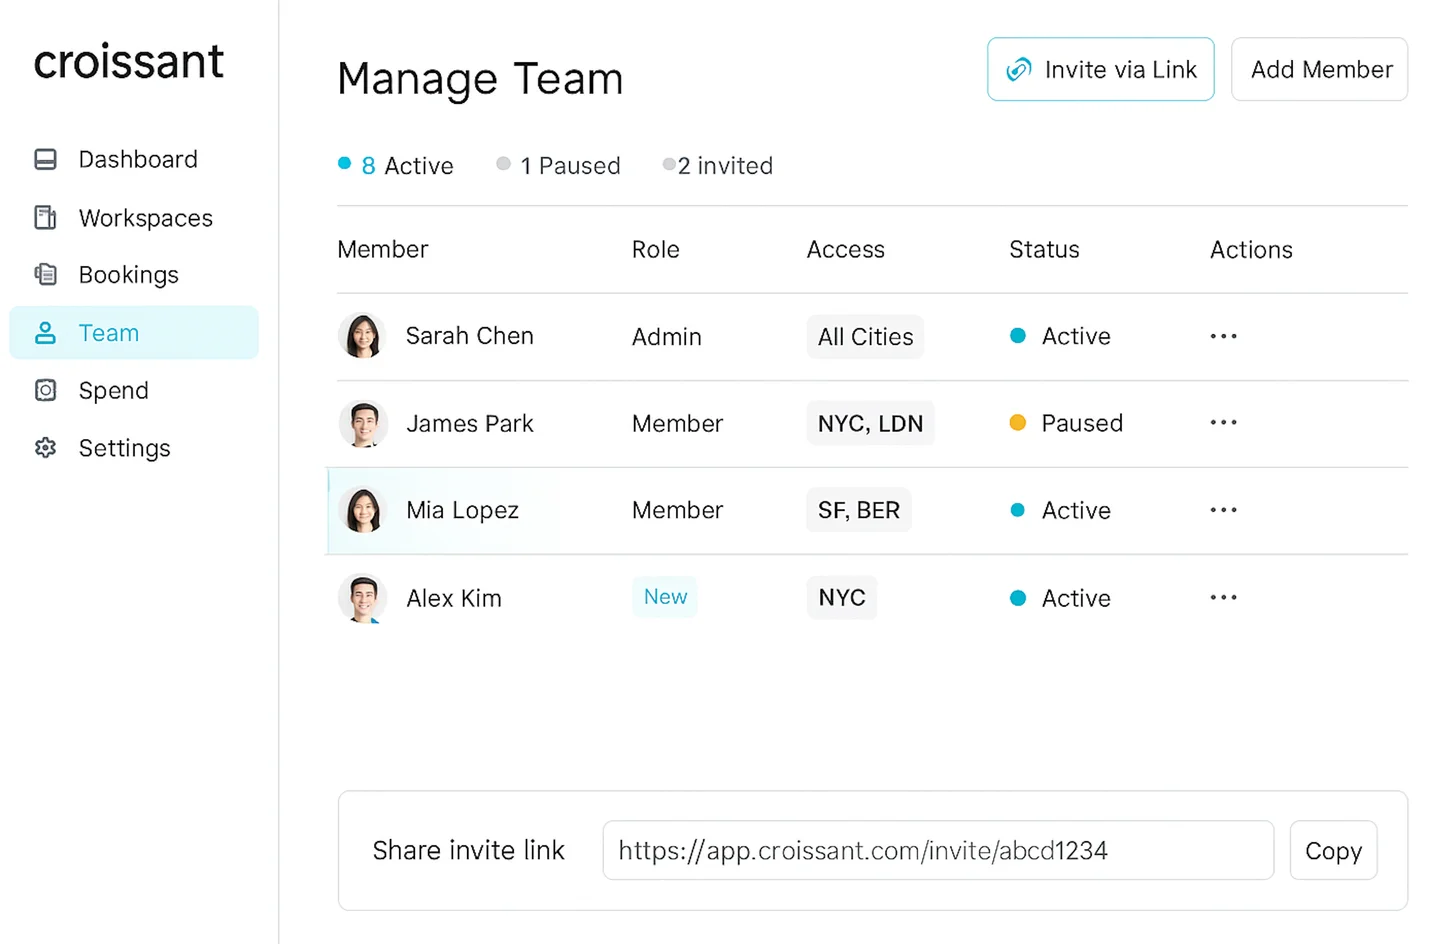Click the Manage Team heading
1440x944 pixels.
pyautogui.click(x=480, y=79)
